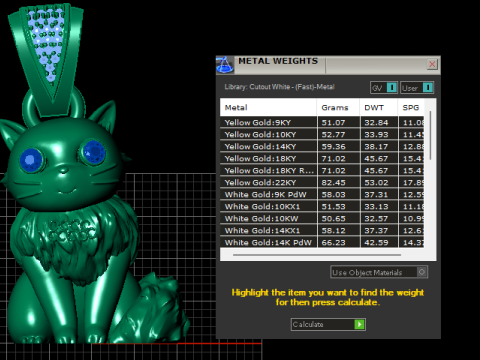Click the Use Object Materials arrow icon
480x360 pixels.
click(x=422, y=272)
